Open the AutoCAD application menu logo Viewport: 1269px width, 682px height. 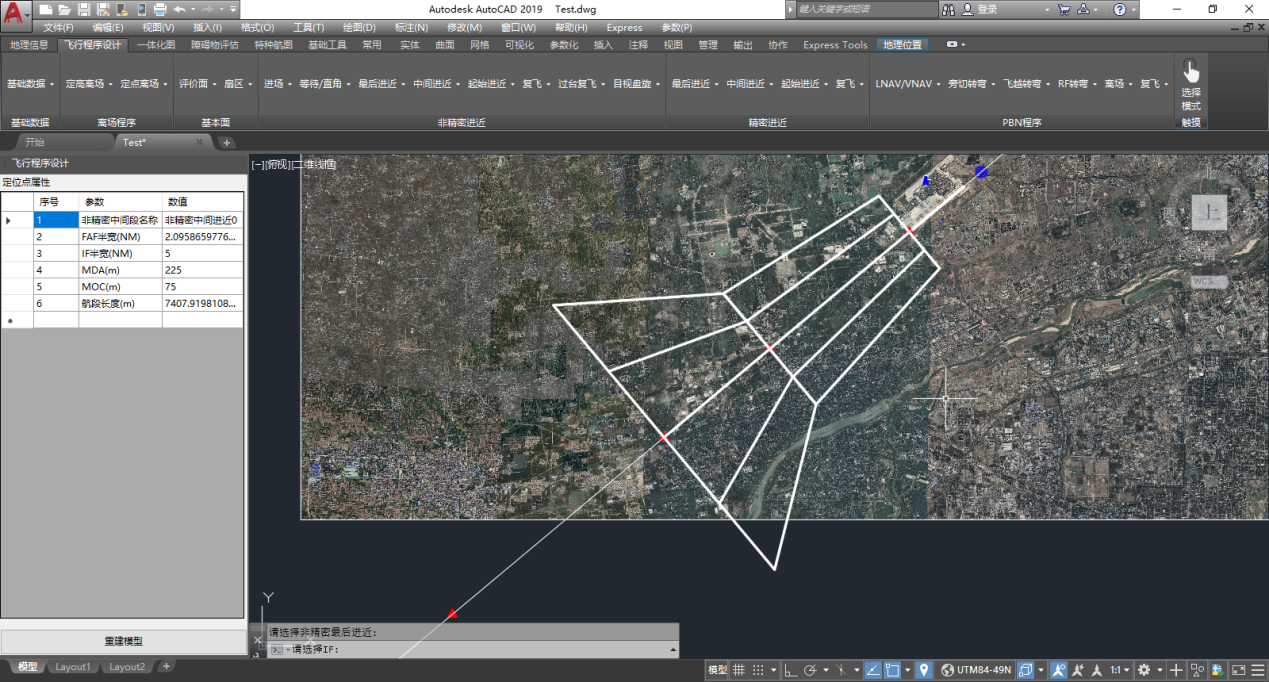[x=15, y=12]
